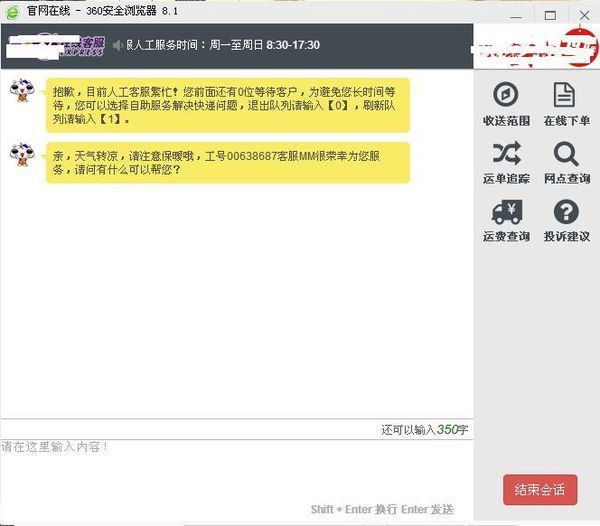600x526 pixels.
Task: Open the 收送范围 compass icon
Action: 506,95
